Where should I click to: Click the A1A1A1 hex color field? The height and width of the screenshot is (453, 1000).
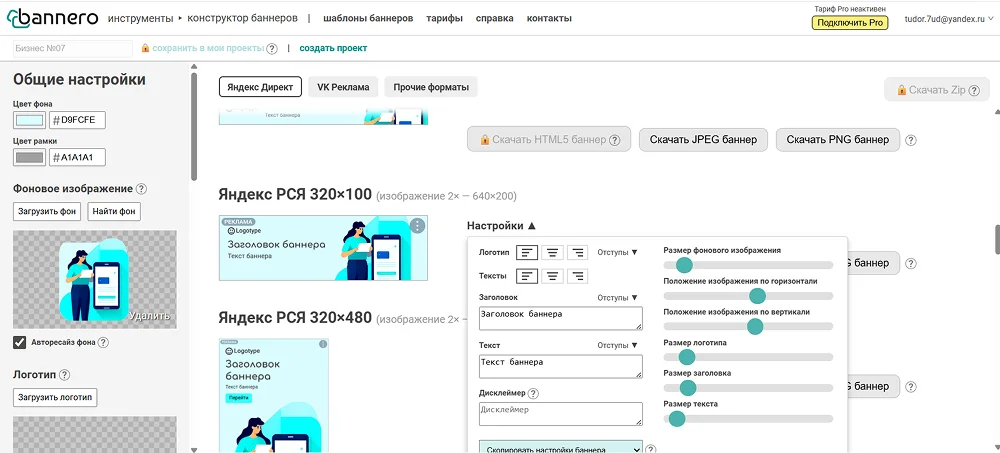(77, 158)
